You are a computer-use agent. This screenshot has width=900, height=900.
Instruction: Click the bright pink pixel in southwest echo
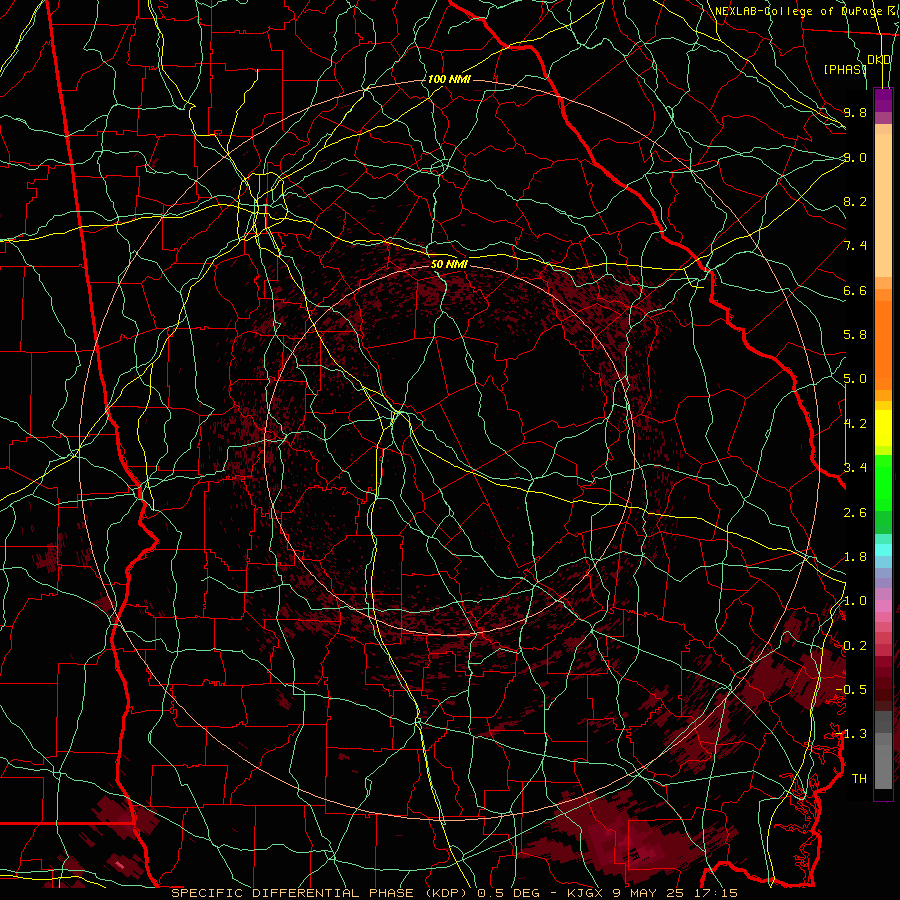[119, 864]
